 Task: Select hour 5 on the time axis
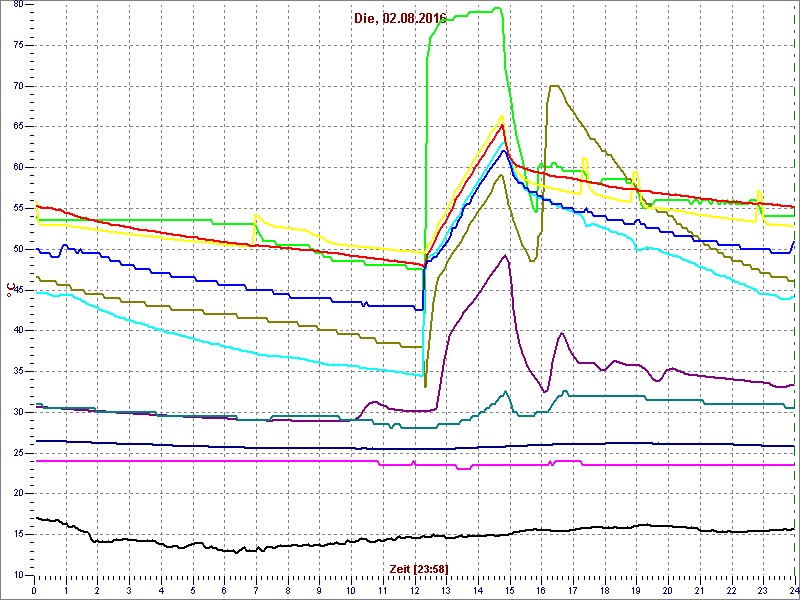pyautogui.click(x=192, y=590)
